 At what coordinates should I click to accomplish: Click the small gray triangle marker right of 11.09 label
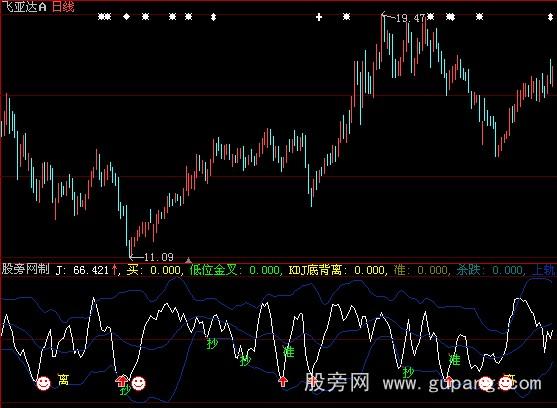(x=188, y=260)
